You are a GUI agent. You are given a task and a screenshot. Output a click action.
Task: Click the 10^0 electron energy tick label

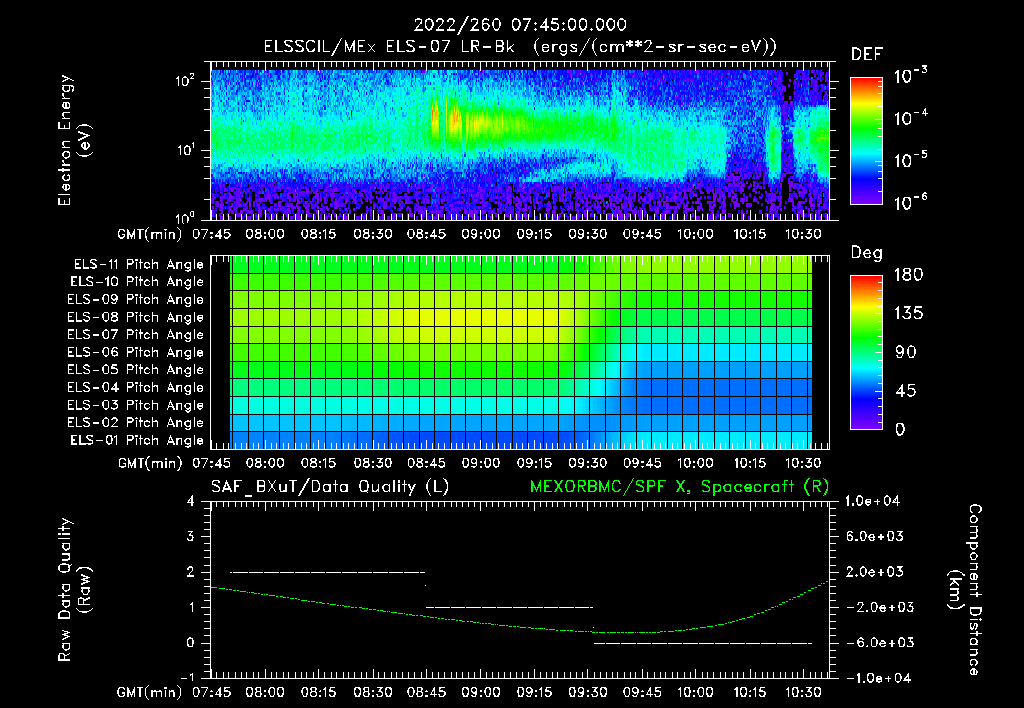click(185, 217)
